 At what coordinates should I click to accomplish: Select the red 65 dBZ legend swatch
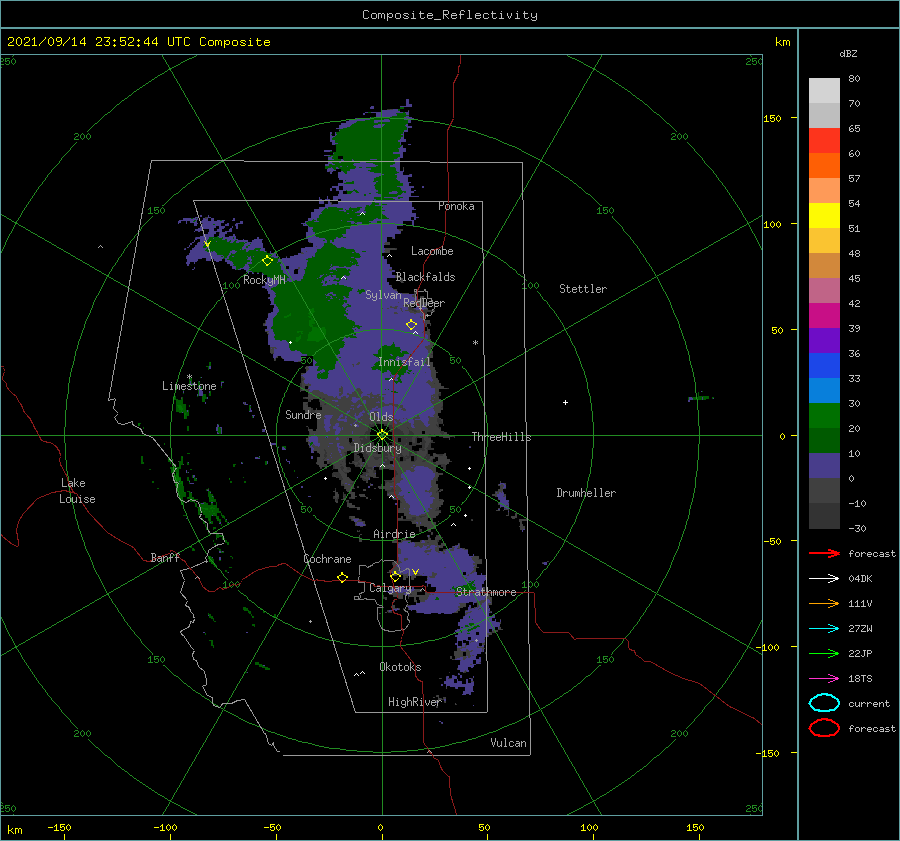pos(824,141)
